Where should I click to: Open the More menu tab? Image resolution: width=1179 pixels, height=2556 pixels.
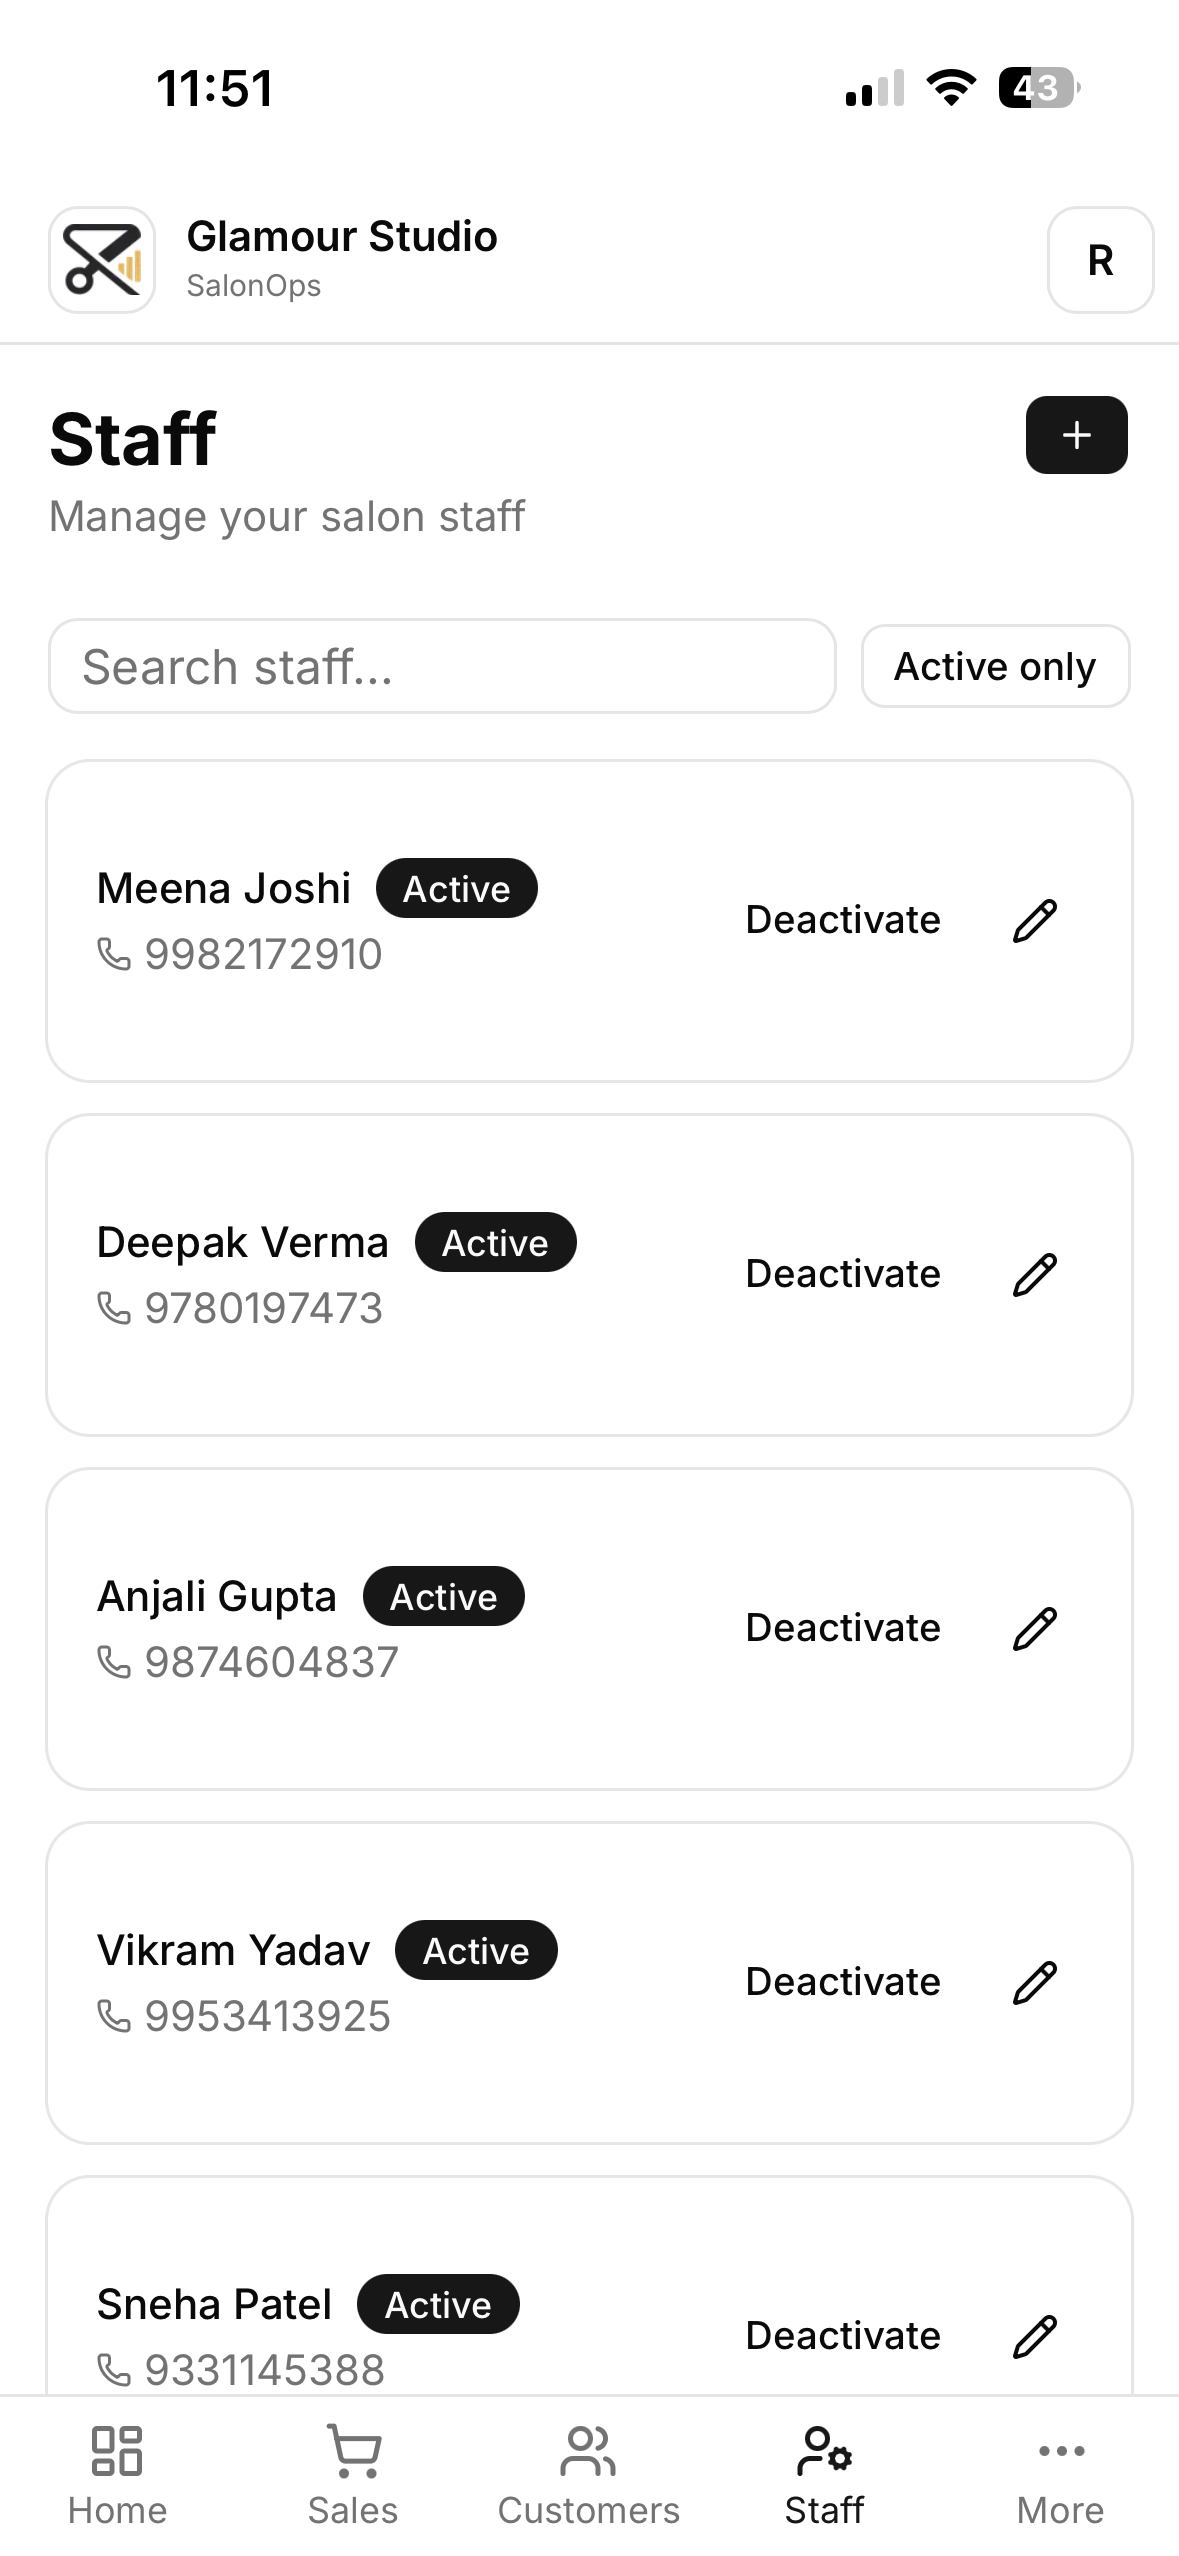click(x=1060, y=2476)
